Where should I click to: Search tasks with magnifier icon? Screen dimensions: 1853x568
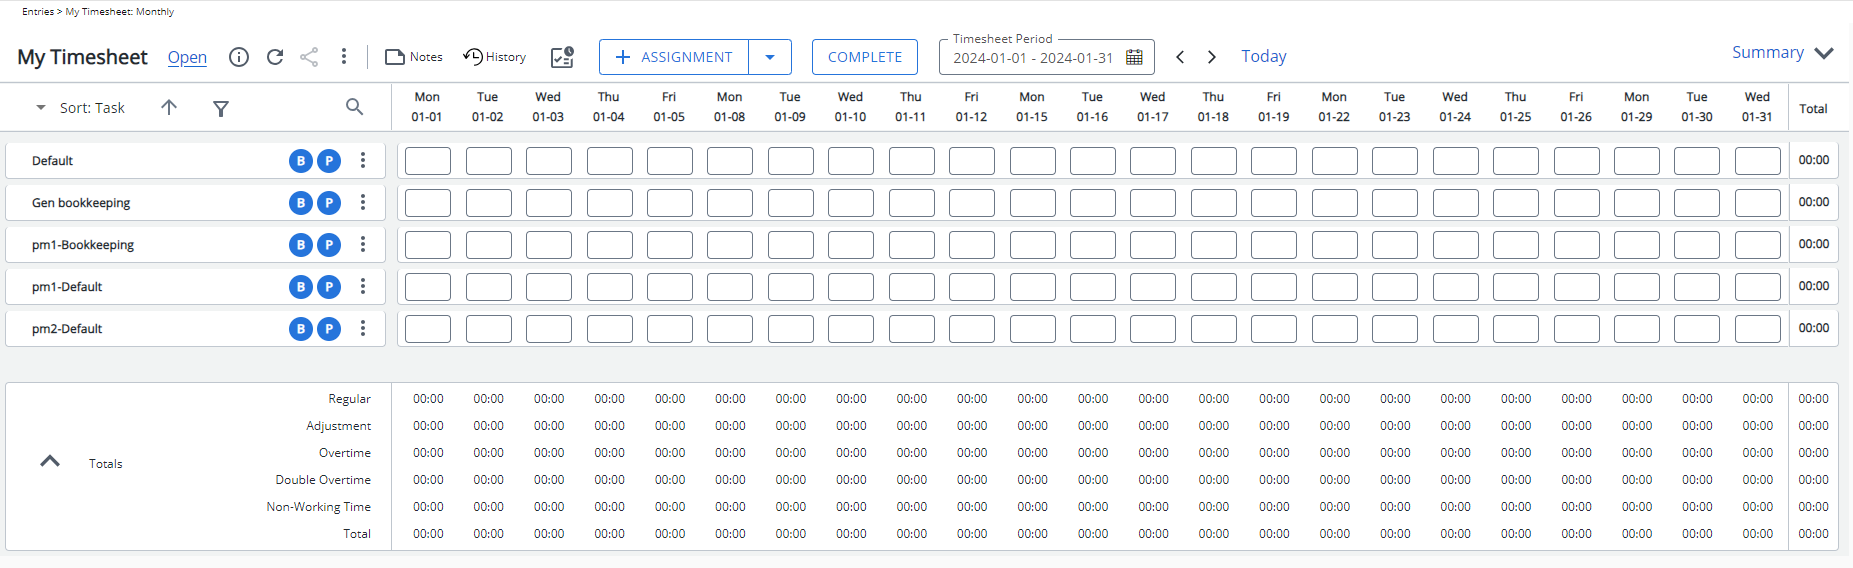tap(354, 107)
